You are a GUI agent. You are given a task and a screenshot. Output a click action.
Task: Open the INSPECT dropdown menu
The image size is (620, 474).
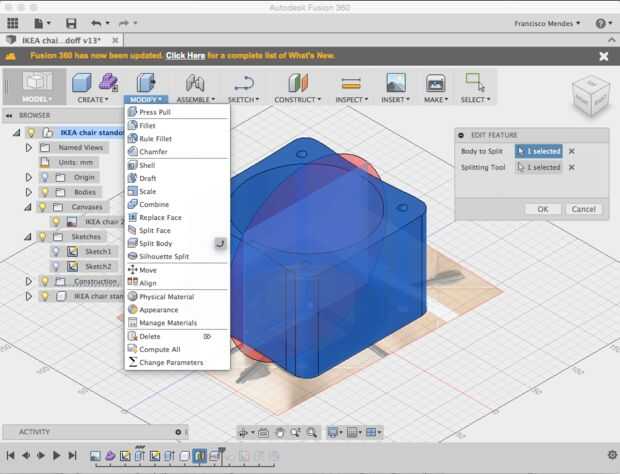(352, 100)
